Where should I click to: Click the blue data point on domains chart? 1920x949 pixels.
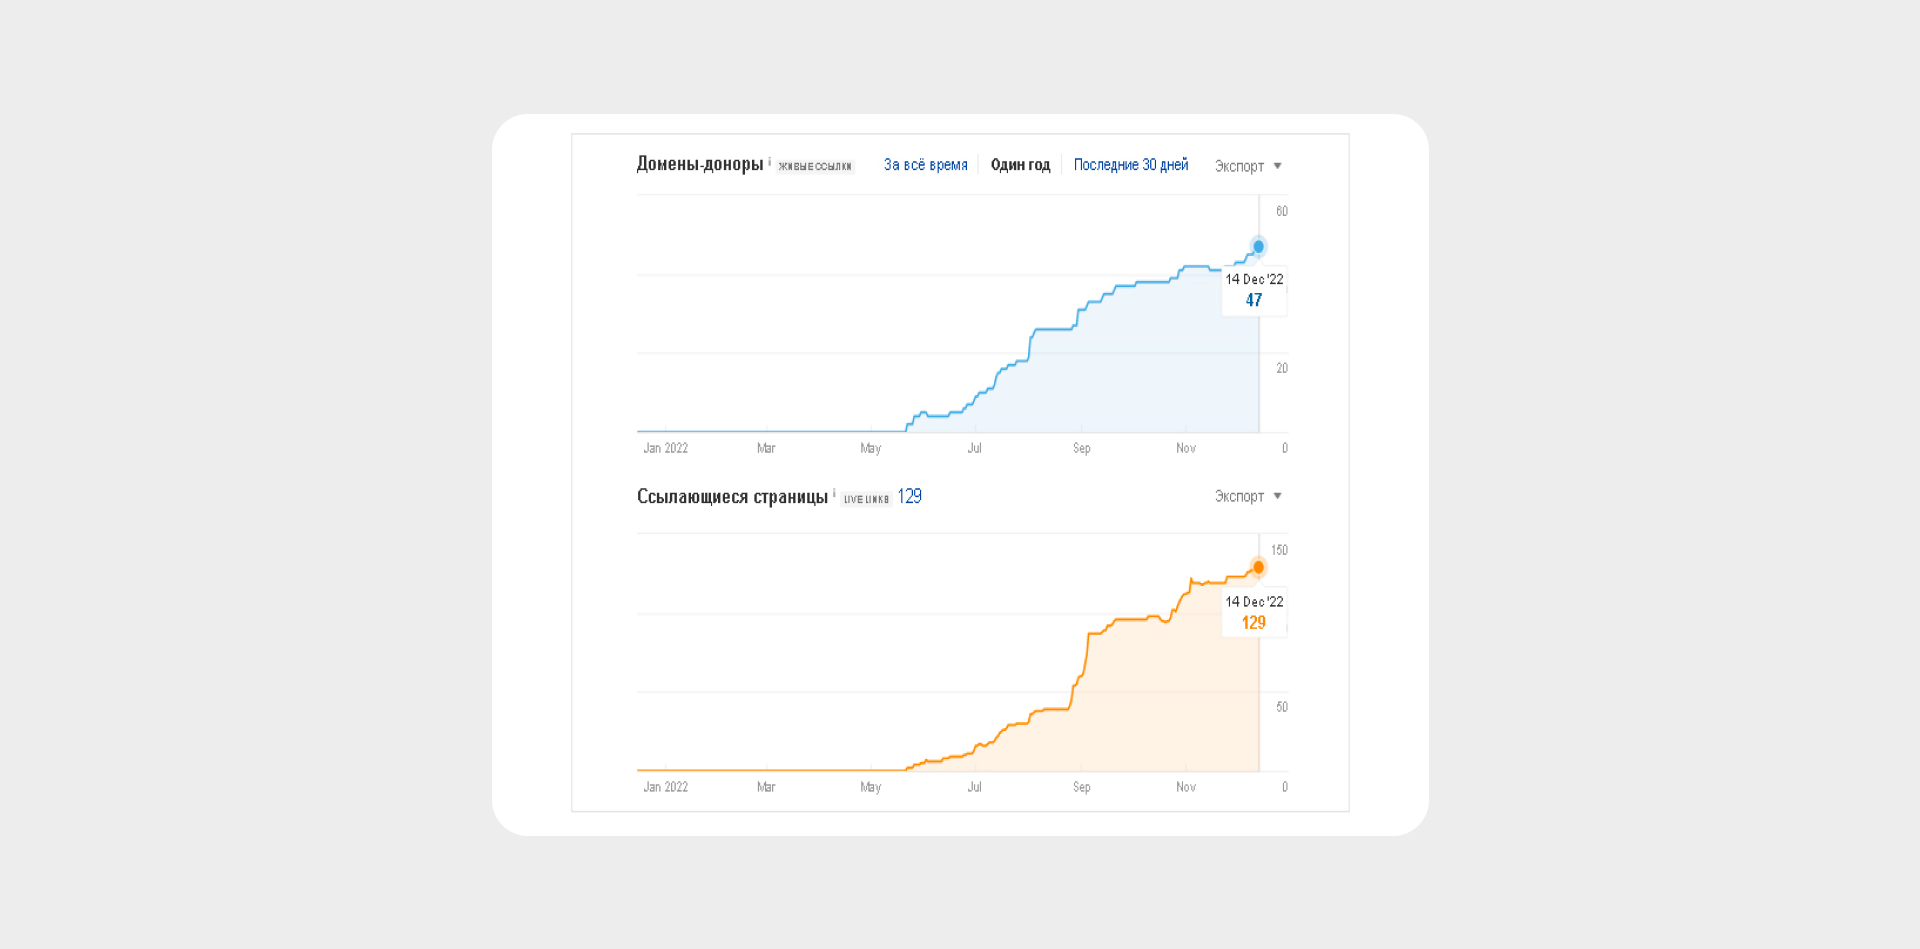point(1258,246)
